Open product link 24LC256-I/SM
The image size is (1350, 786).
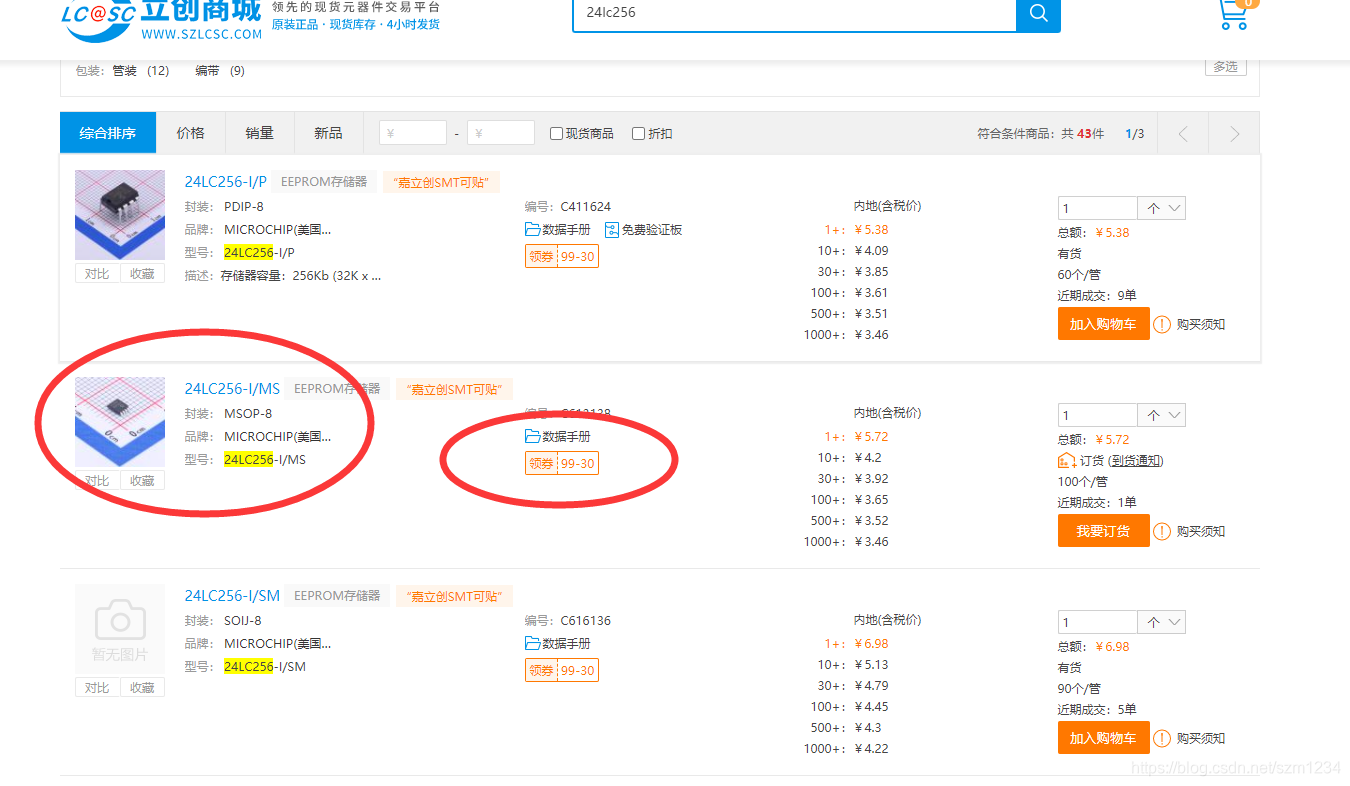pyautogui.click(x=232, y=596)
